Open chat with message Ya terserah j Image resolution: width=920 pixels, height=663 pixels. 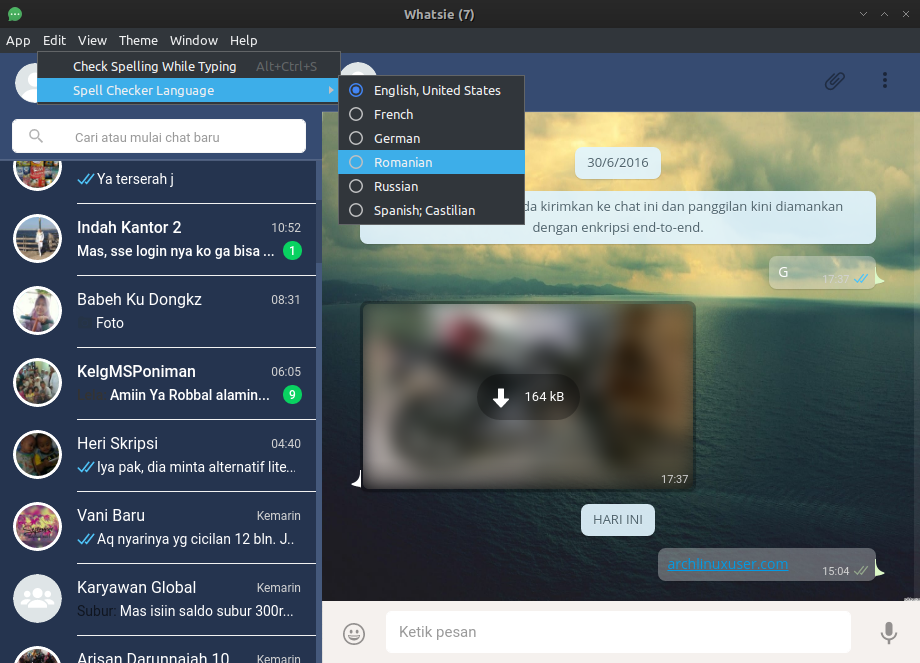pos(158,181)
